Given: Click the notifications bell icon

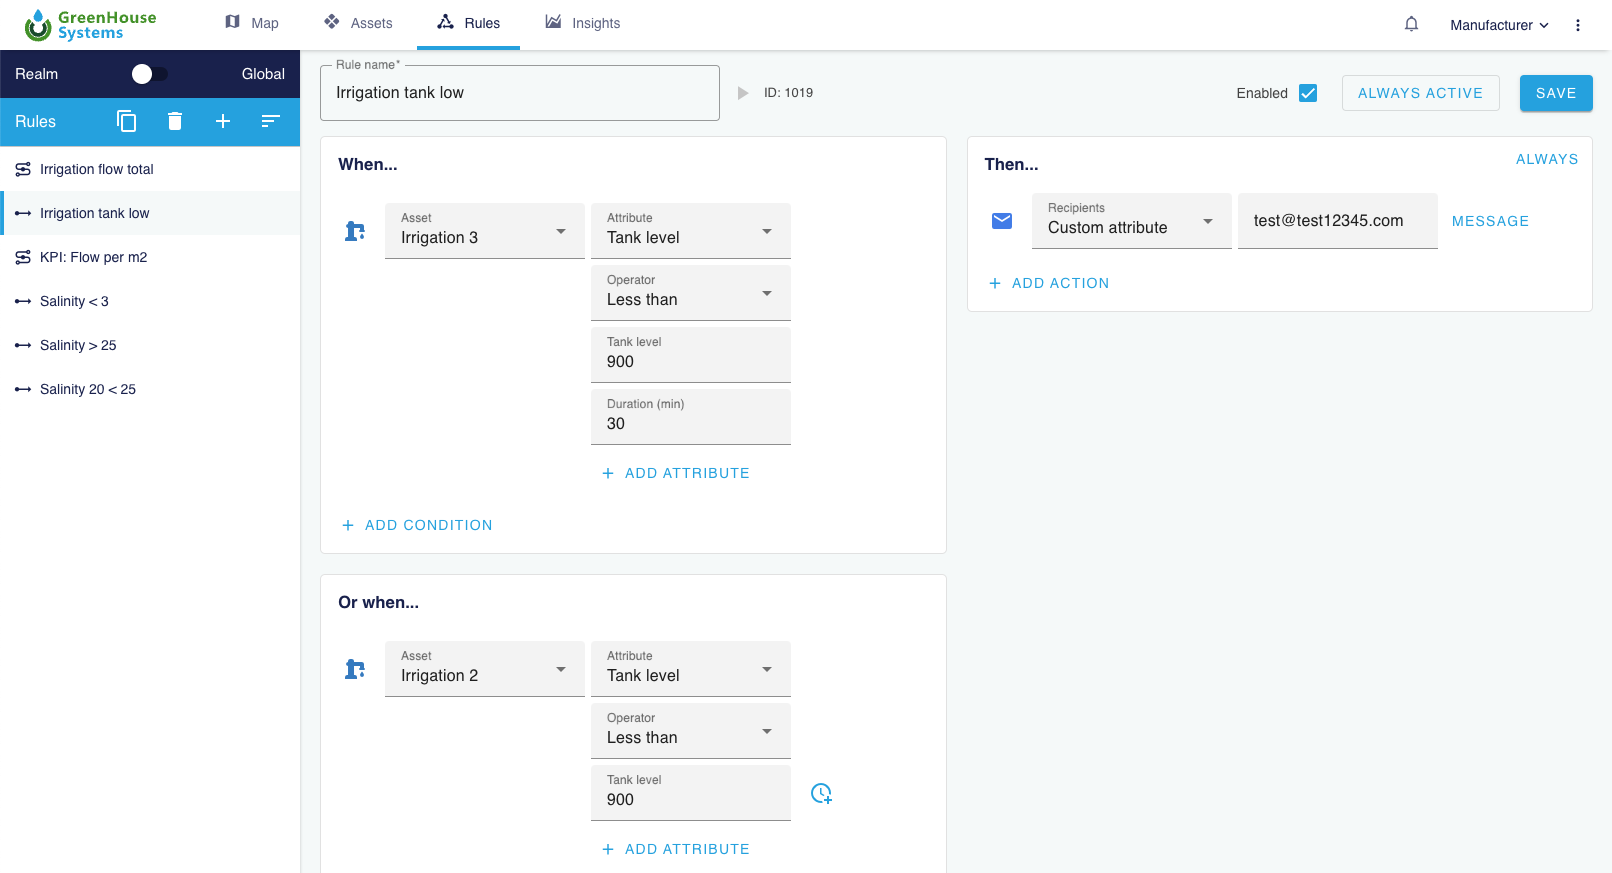Looking at the screenshot, I should pyautogui.click(x=1411, y=24).
